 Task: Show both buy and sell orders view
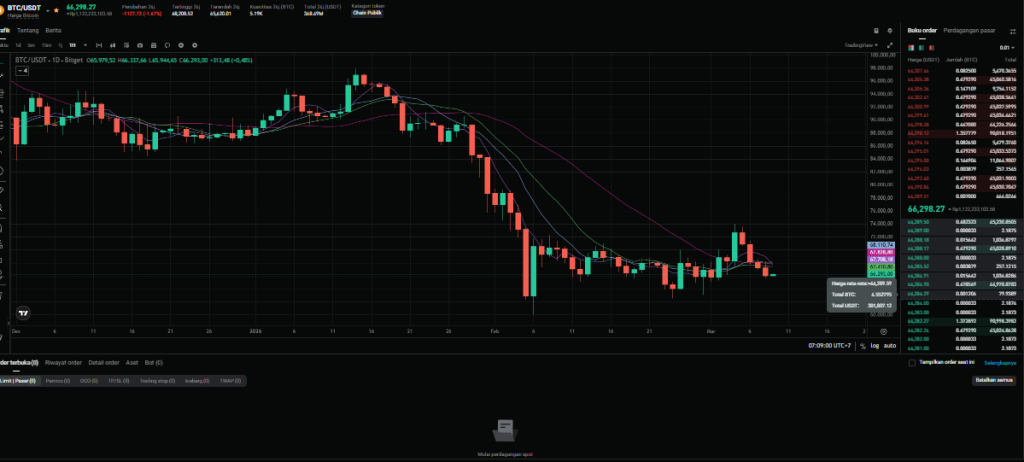[911, 48]
